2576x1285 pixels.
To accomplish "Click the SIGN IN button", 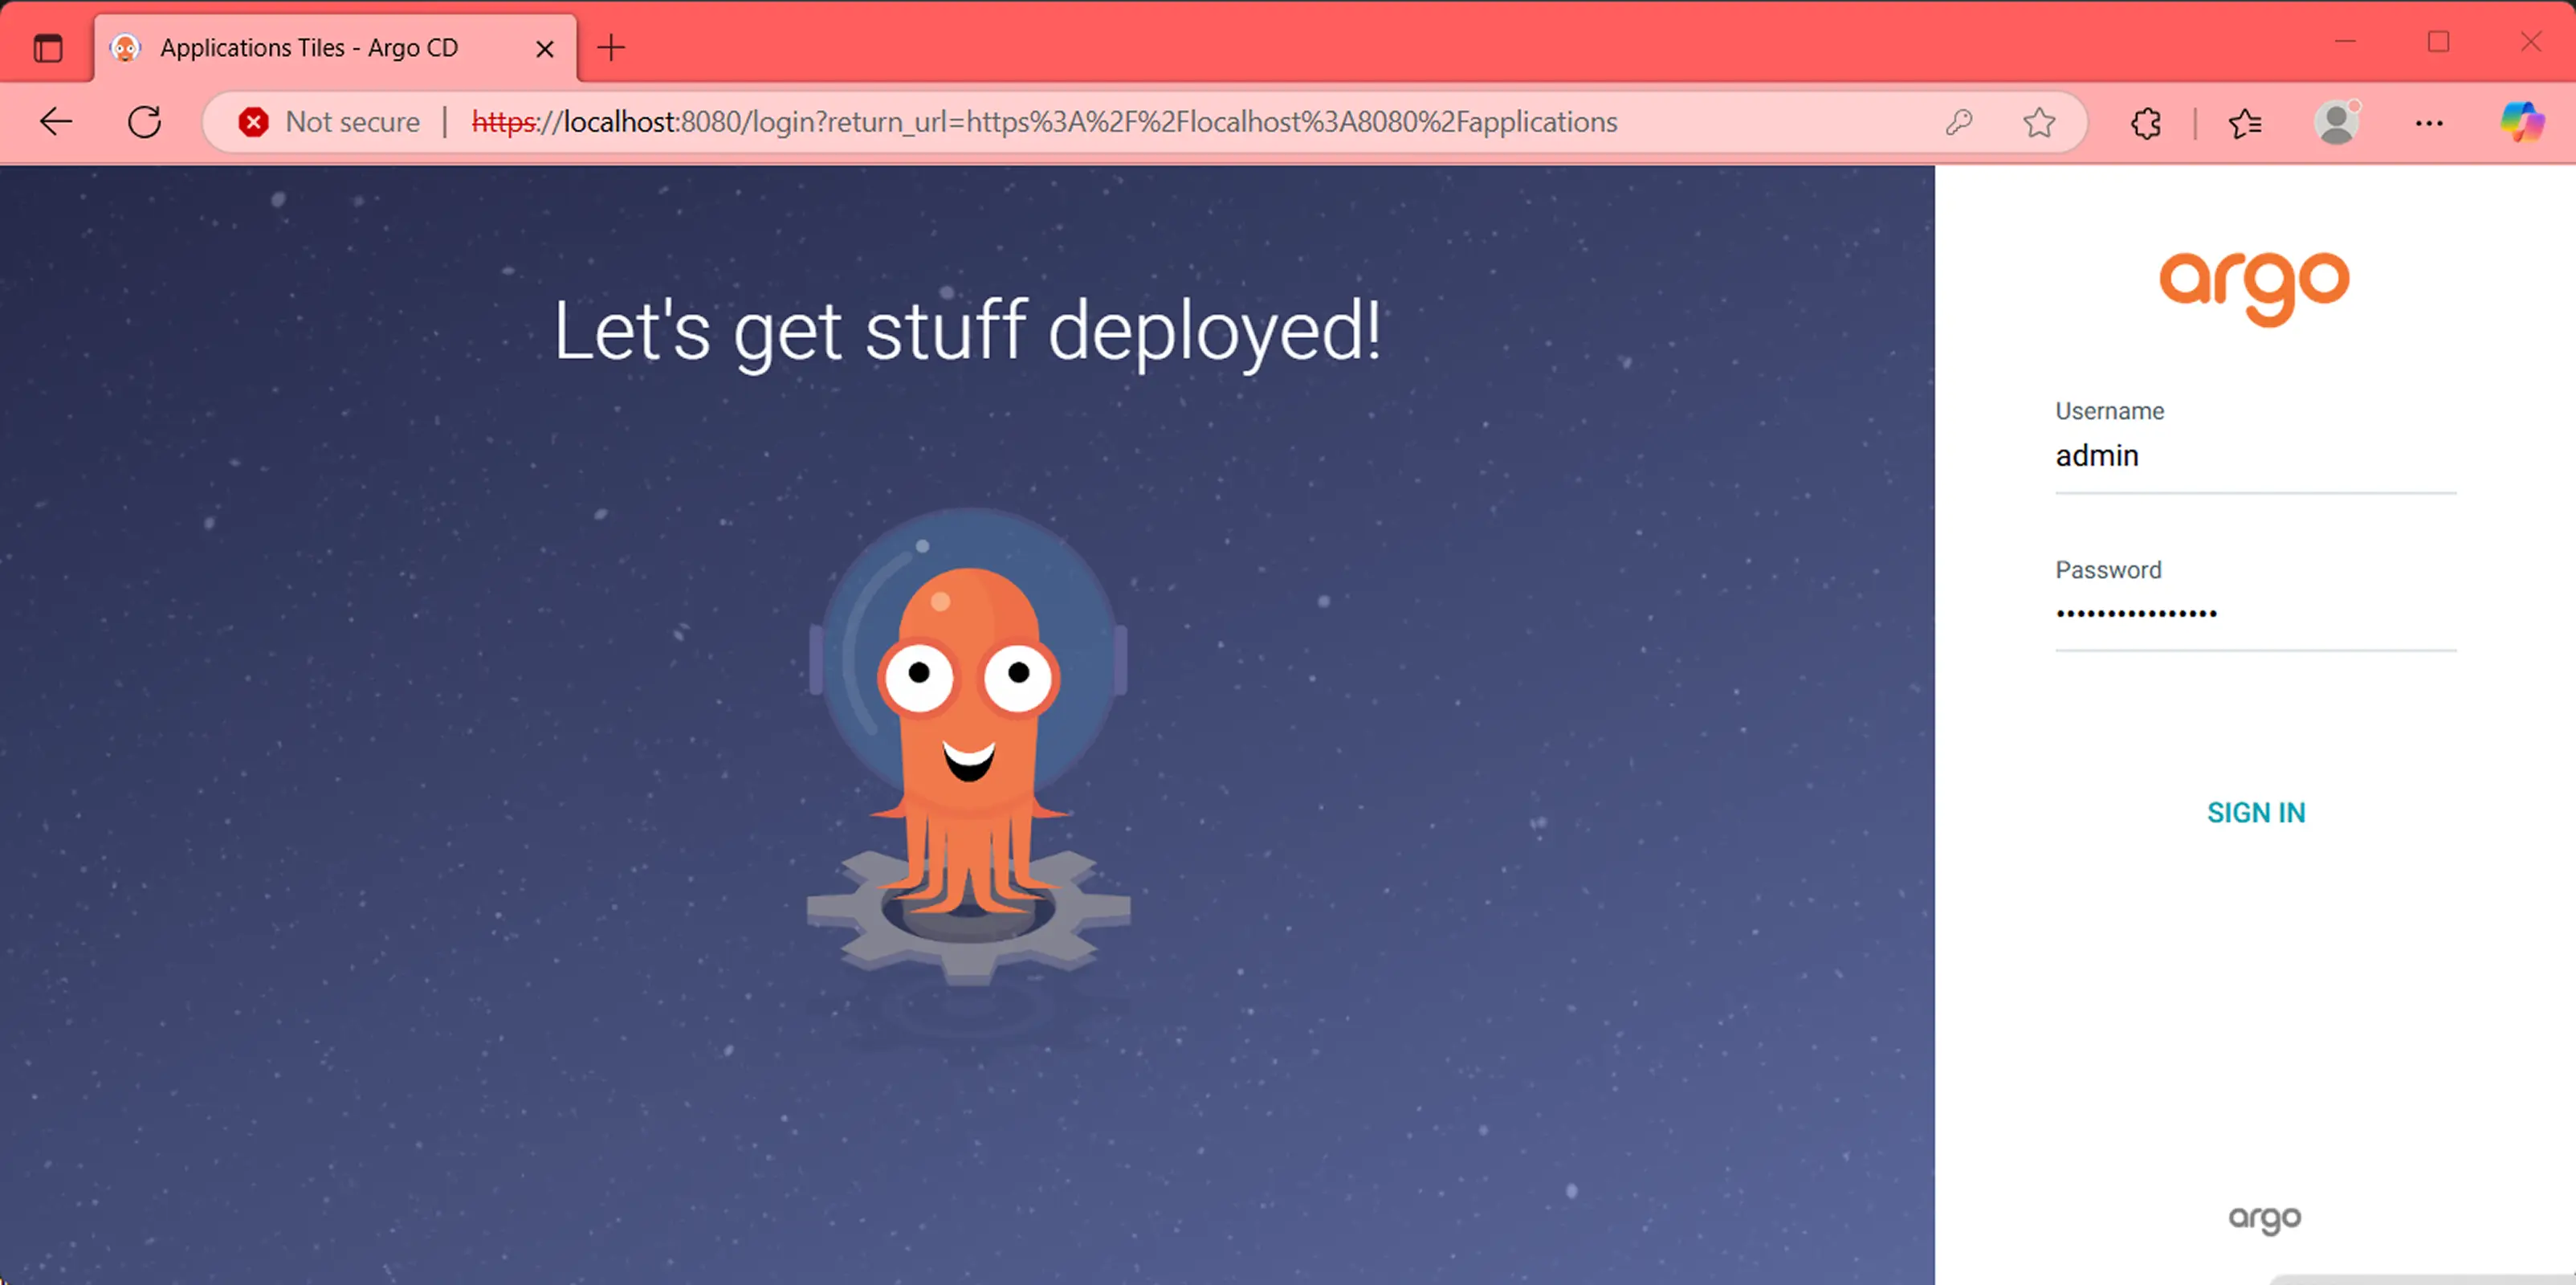I will coord(2256,812).
